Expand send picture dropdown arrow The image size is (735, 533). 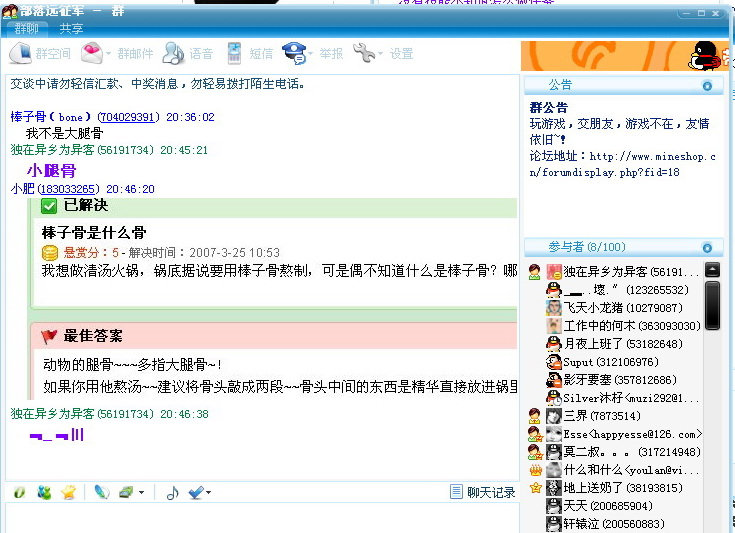pos(142,493)
